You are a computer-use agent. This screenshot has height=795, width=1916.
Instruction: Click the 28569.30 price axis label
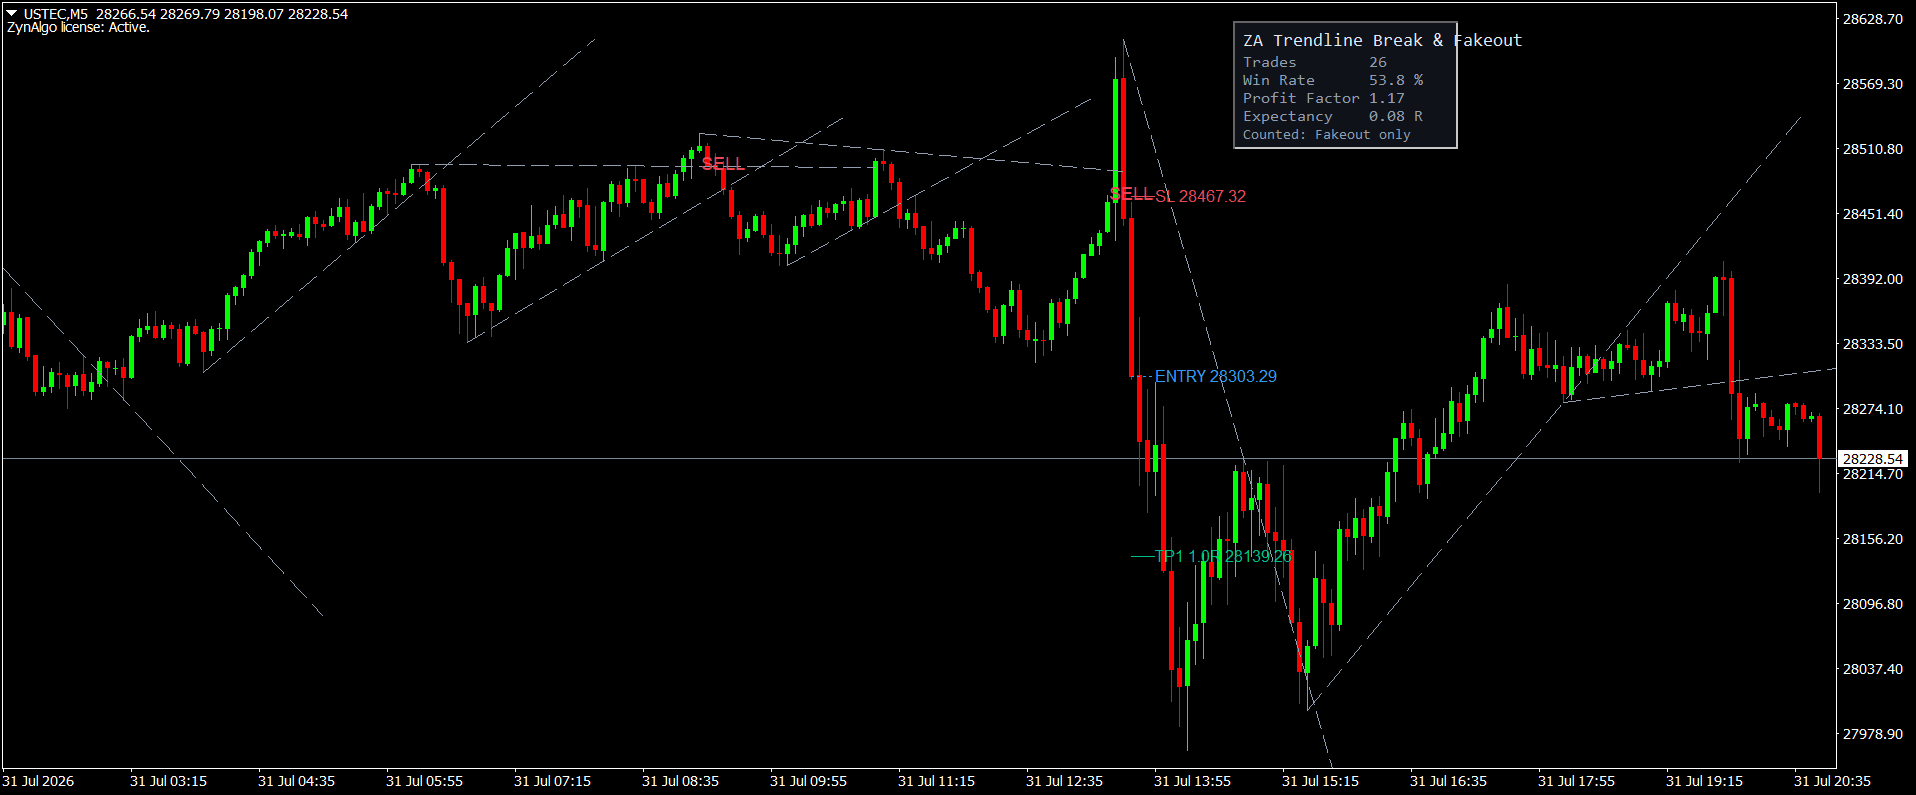(x=1873, y=84)
